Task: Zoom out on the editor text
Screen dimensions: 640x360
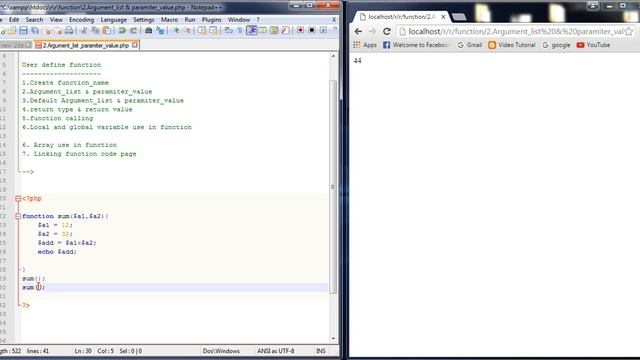Action: tap(187, 31)
